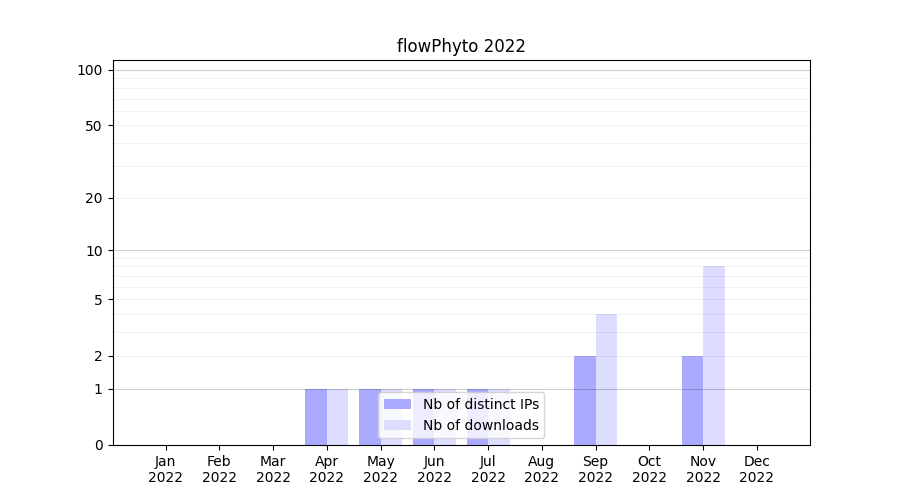Click the Jan 2022 x-axis label
Screen dimensions: 900x500
click(166, 469)
